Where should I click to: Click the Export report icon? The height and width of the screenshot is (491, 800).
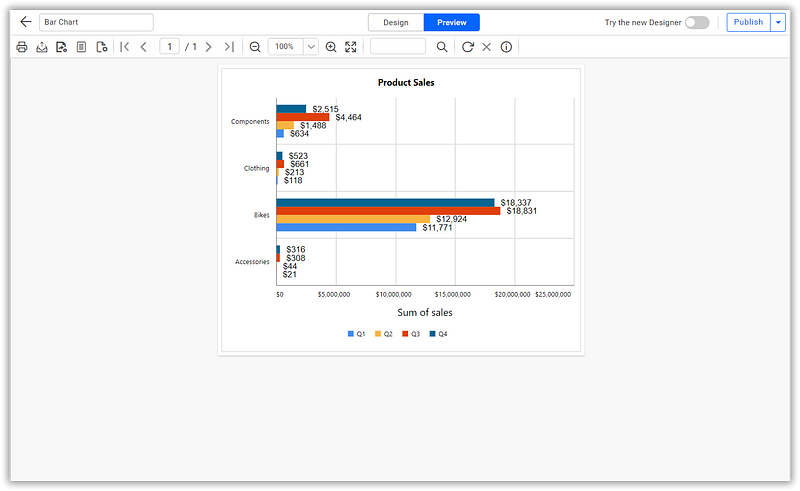click(42, 47)
